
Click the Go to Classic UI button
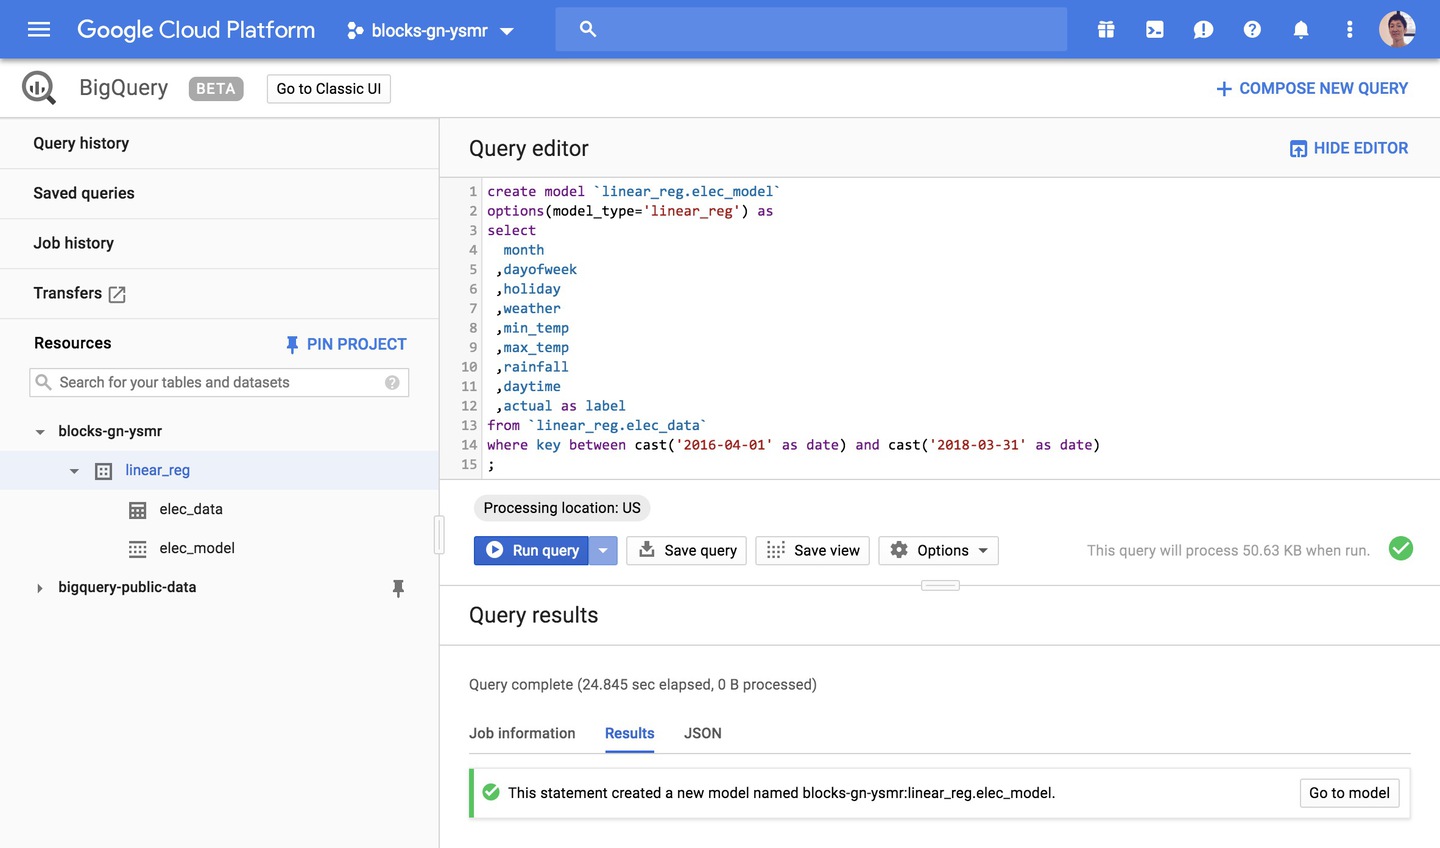click(329, 89)
